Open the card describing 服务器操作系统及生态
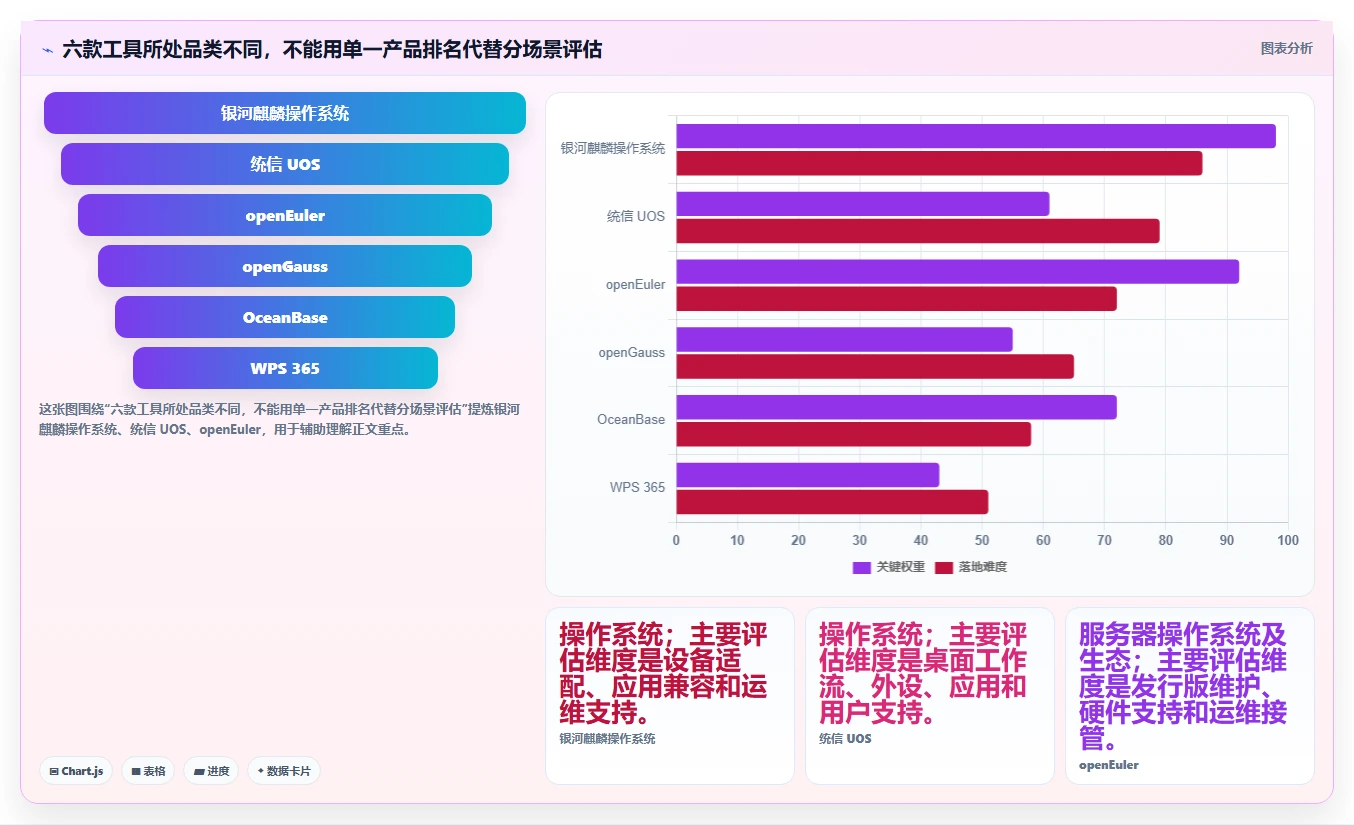Viewport: 1354px width, 825px height. click(x=1190, y=696)
